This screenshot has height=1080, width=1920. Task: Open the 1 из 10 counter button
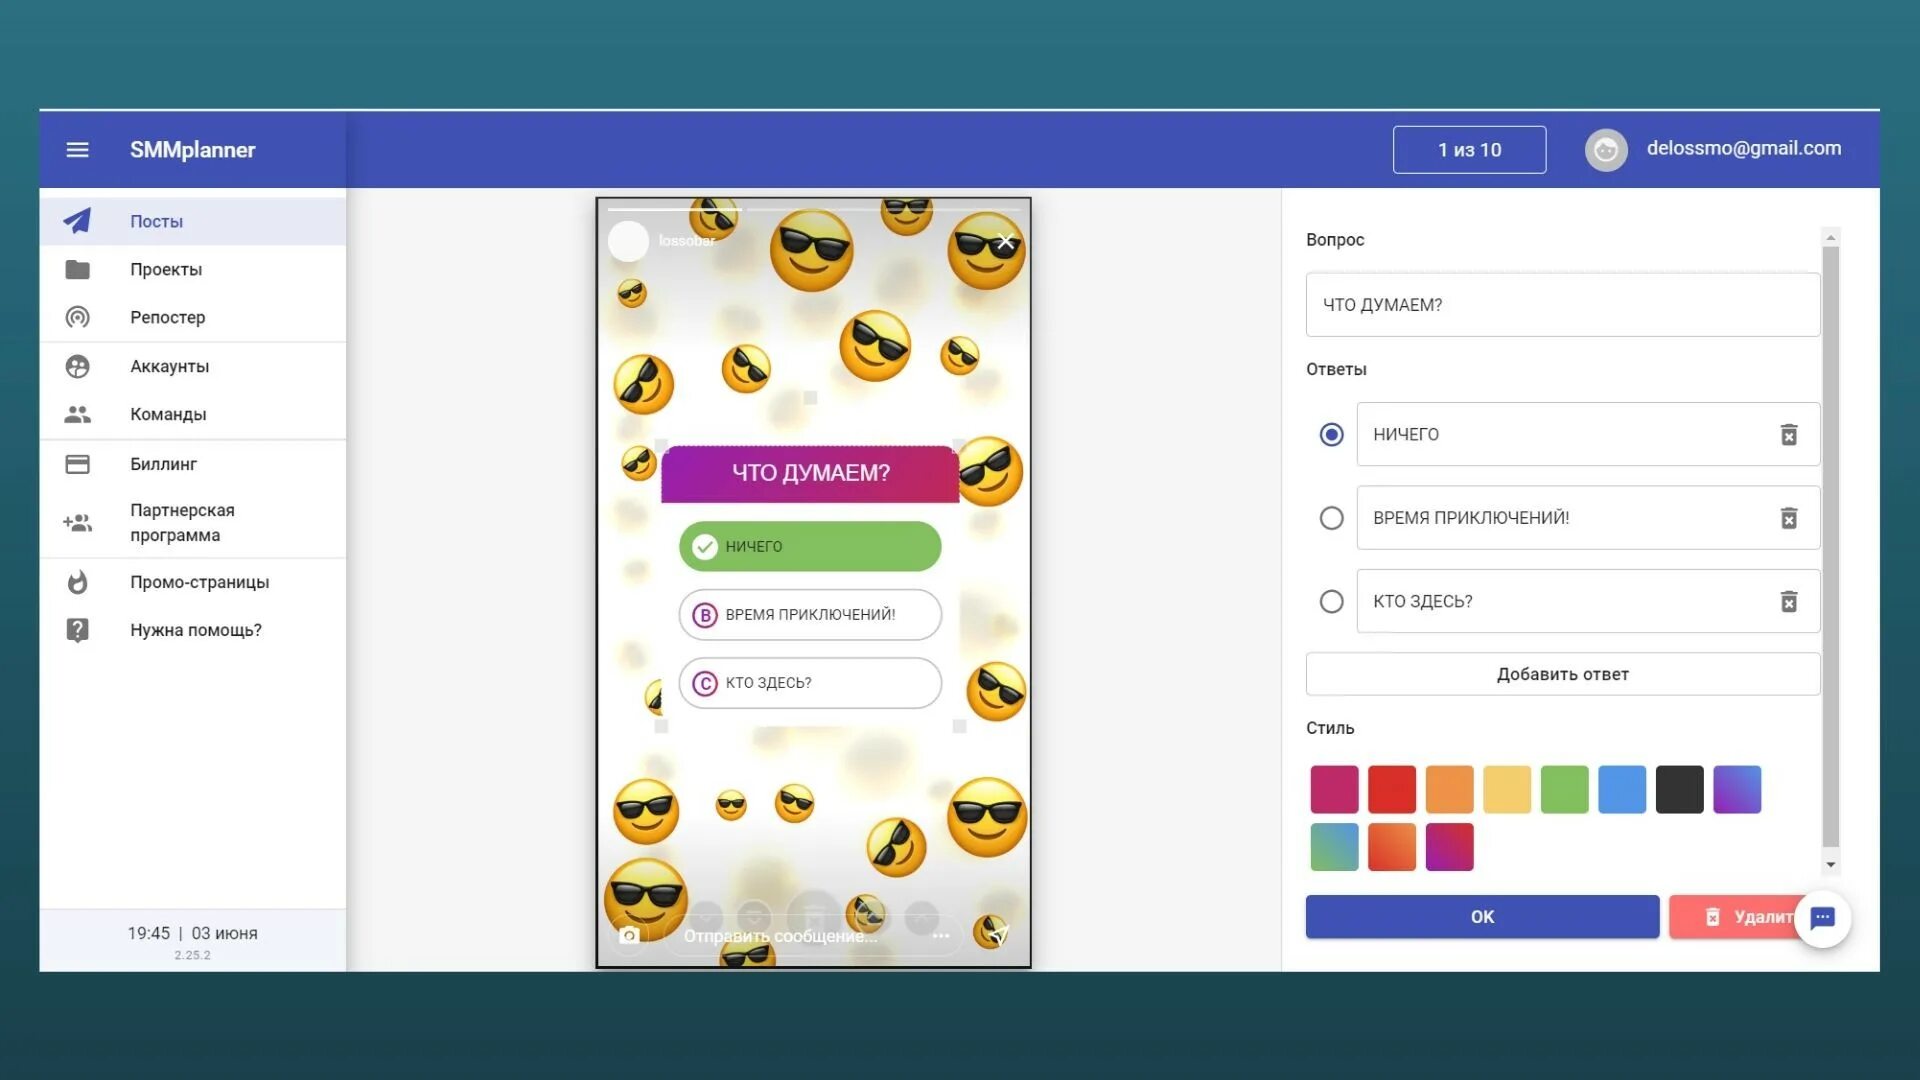[x=1469, y=150]
